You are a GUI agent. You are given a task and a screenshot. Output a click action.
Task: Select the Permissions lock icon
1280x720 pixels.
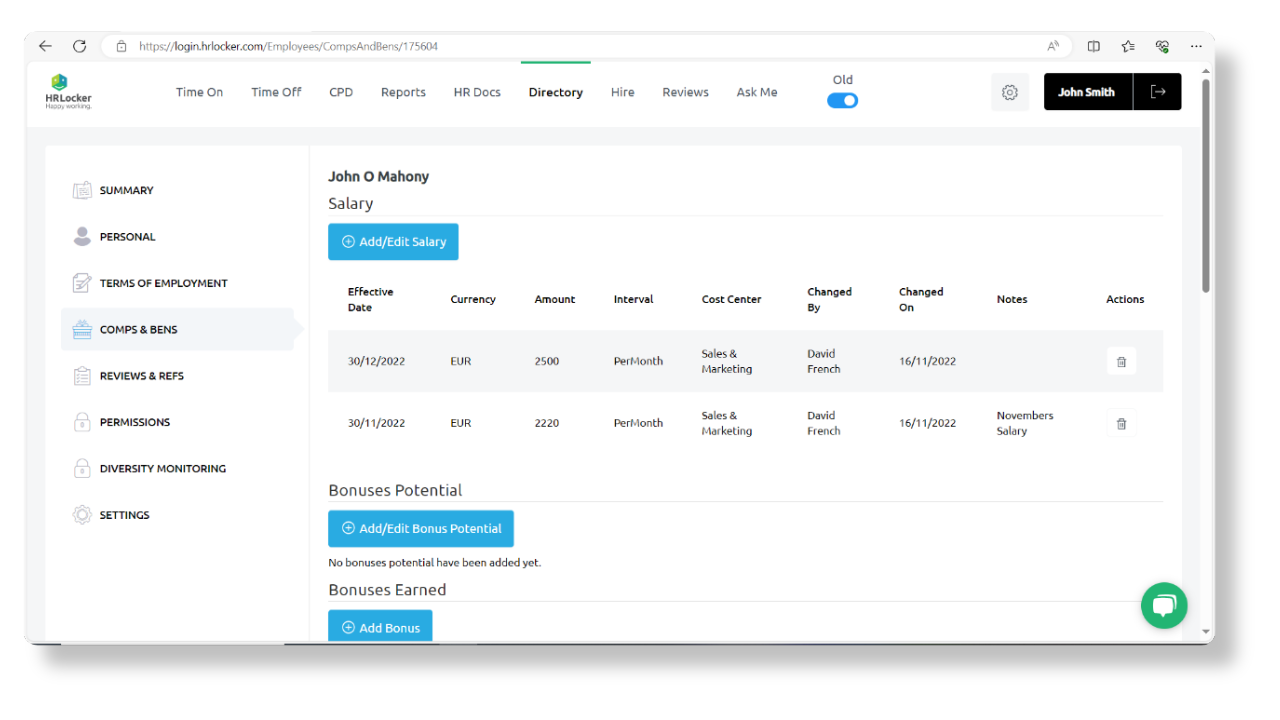82,421
